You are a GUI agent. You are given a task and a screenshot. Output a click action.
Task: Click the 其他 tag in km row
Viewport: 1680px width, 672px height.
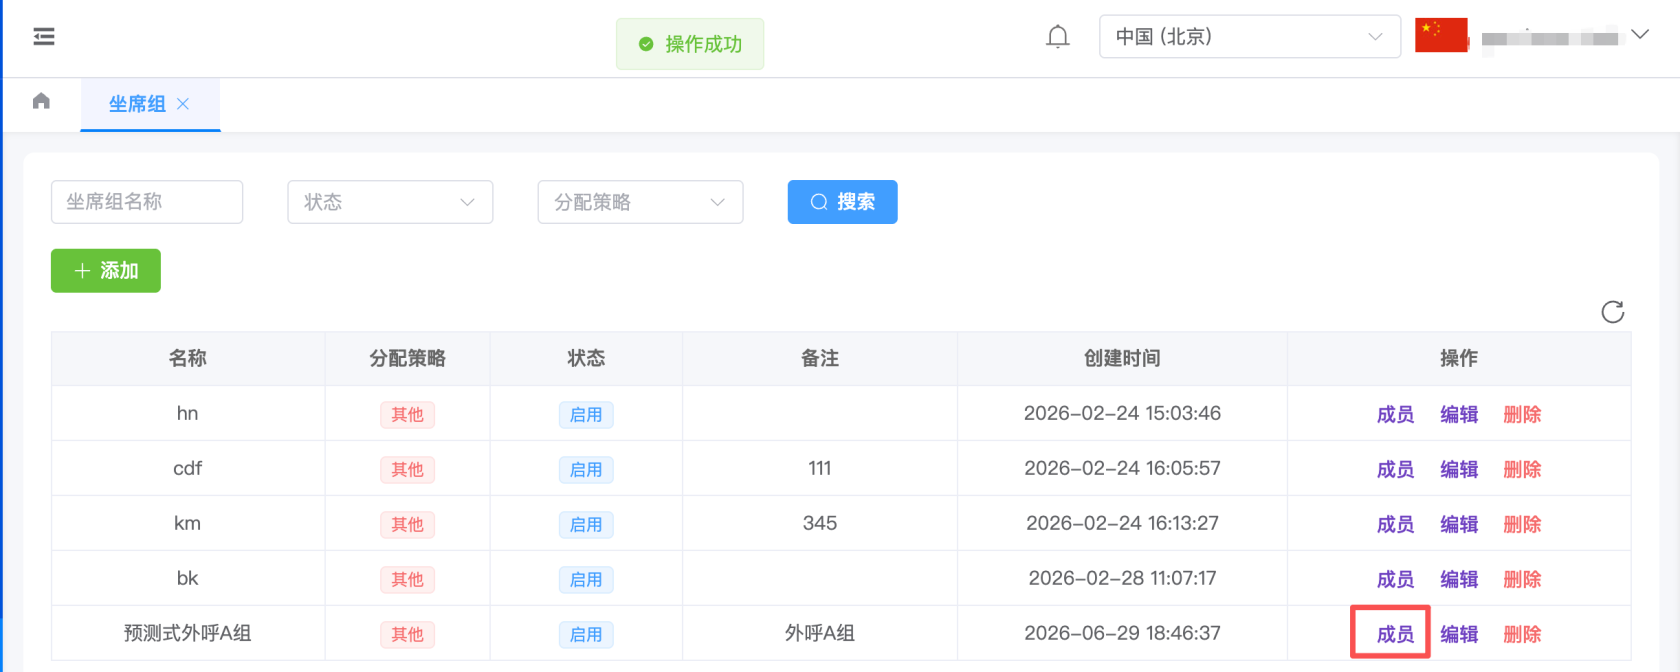tap(407, 525)
